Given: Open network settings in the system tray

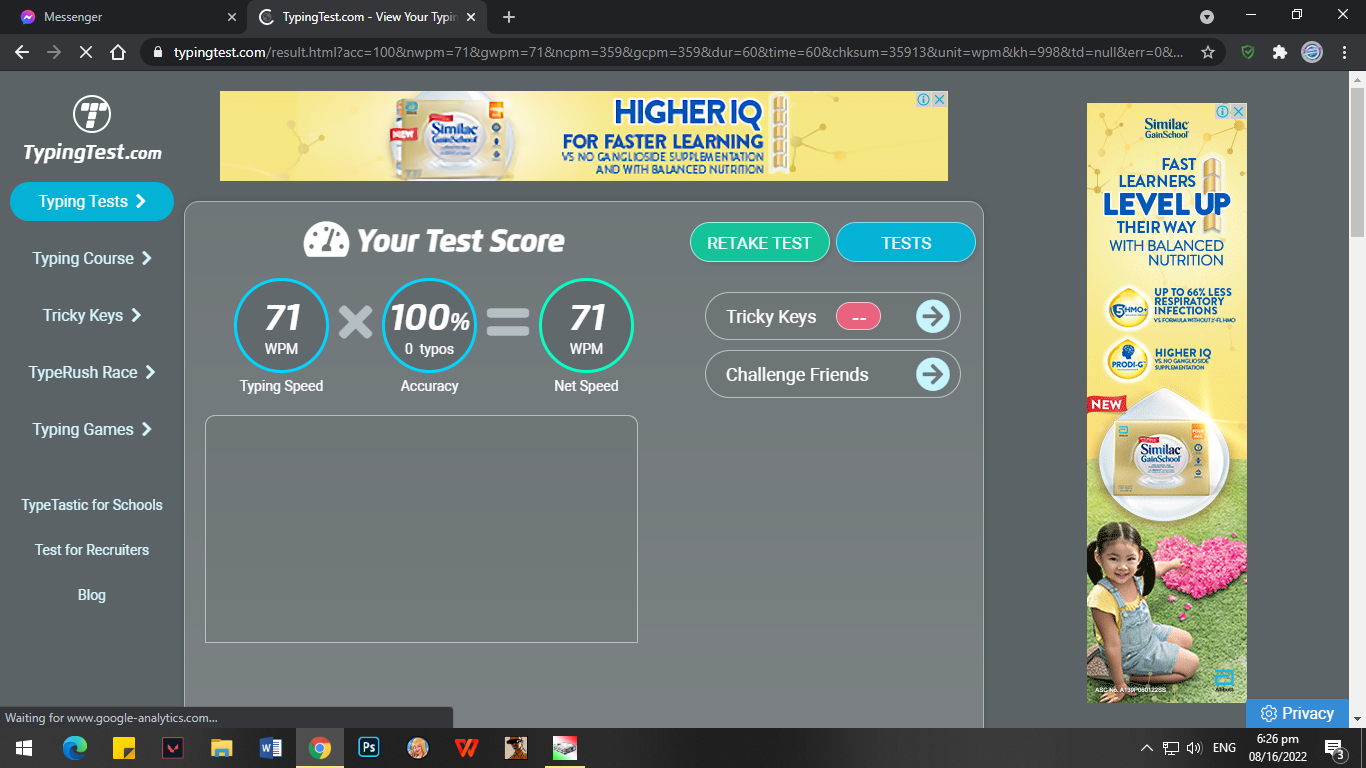Looking at the screenshot, I should point(1171,748).
